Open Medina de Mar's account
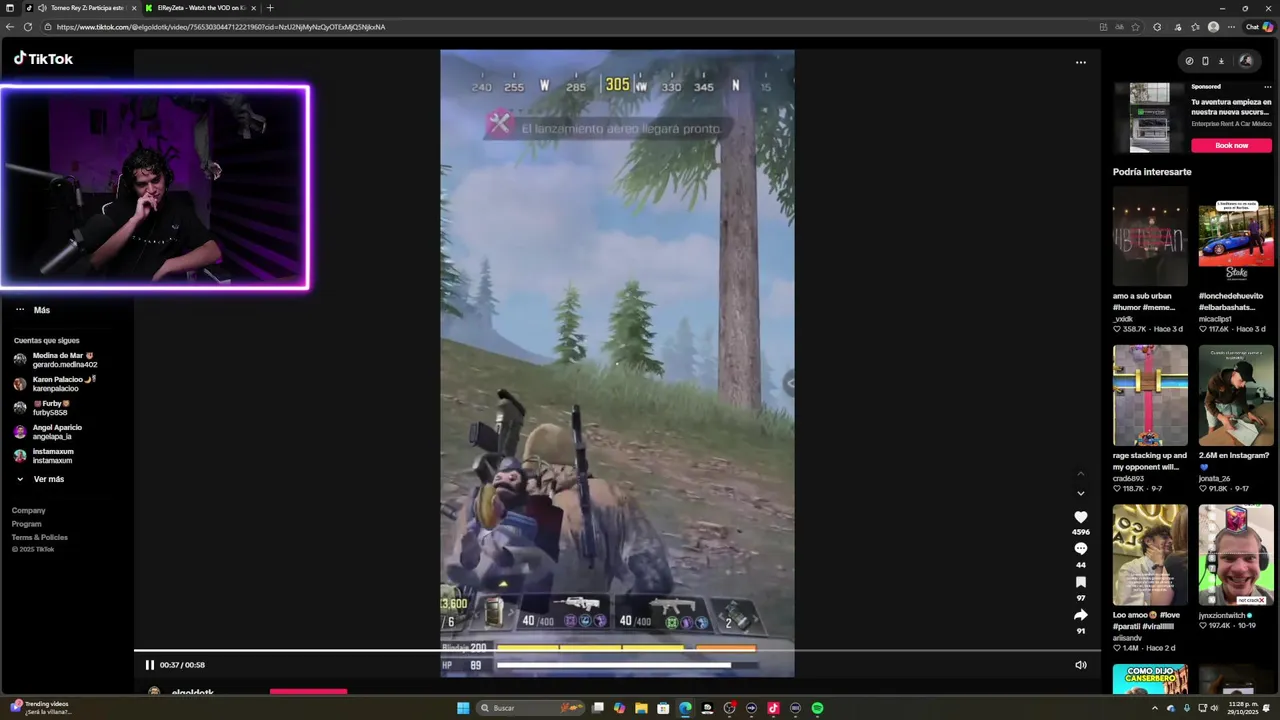Screen dimensions: 1280x720 tap(55, 360)
